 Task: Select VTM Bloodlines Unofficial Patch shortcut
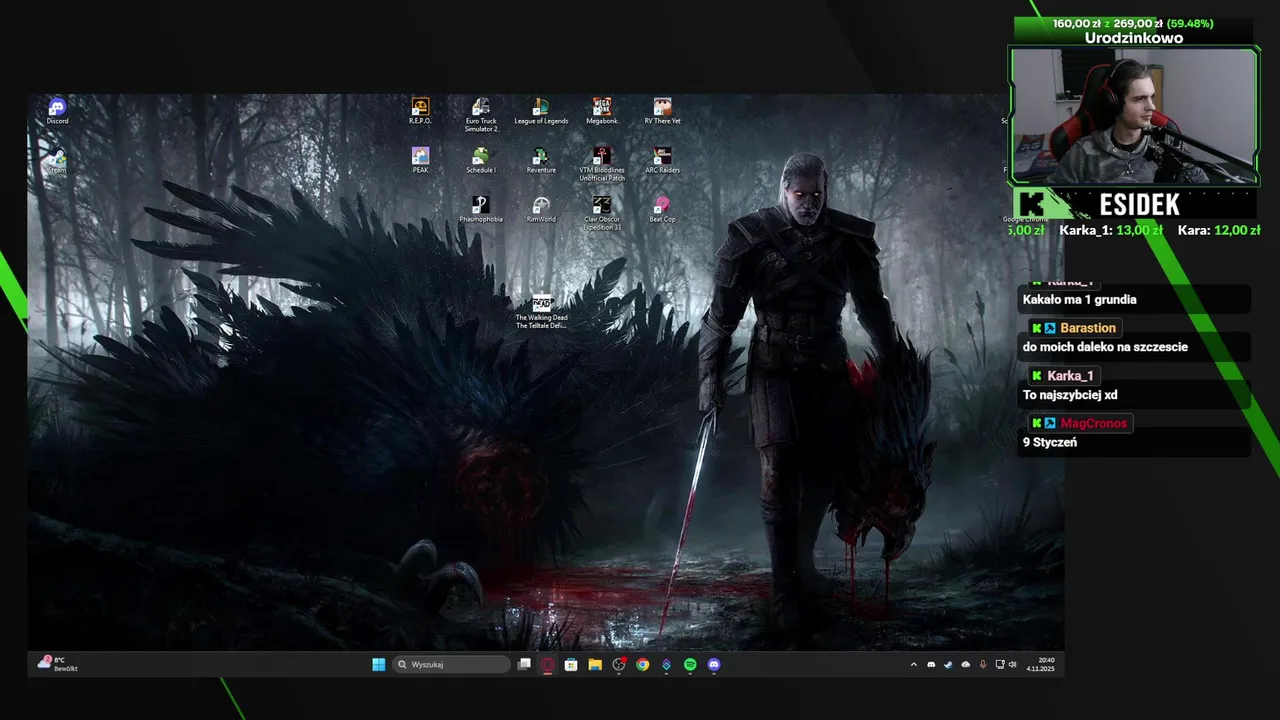click(602, 164)
